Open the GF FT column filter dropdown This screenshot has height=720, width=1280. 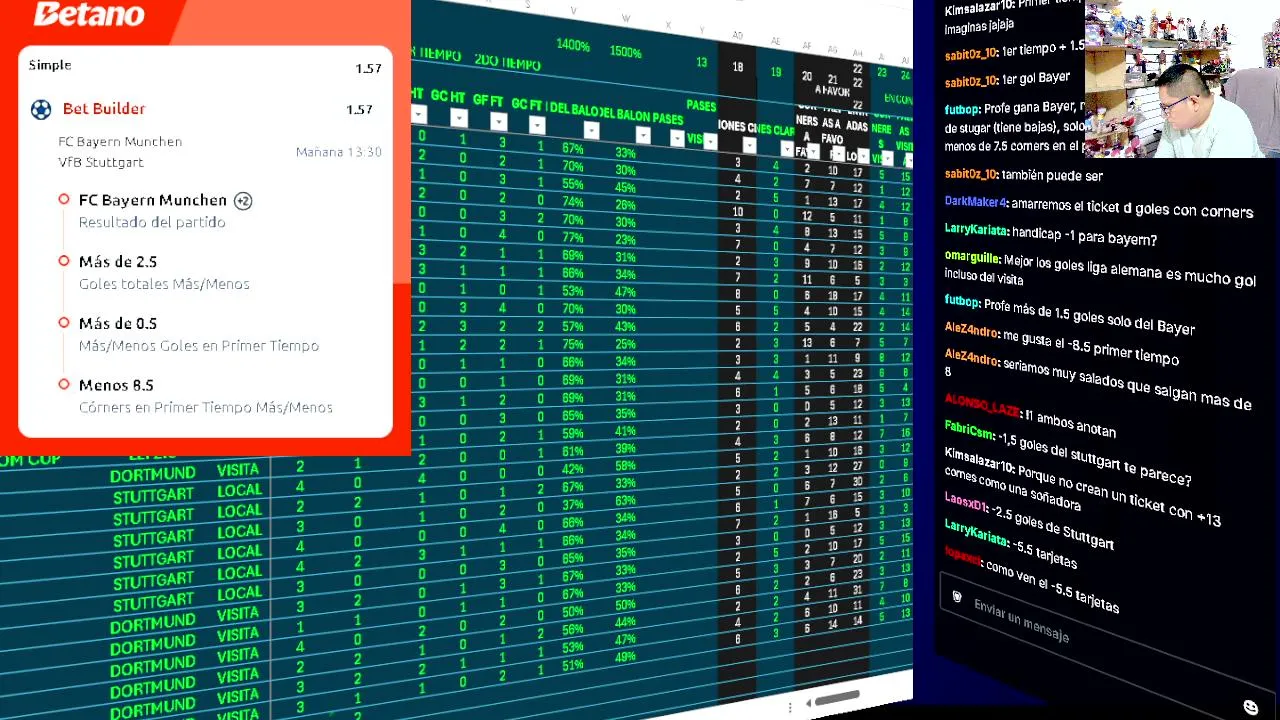click(498, 122)
